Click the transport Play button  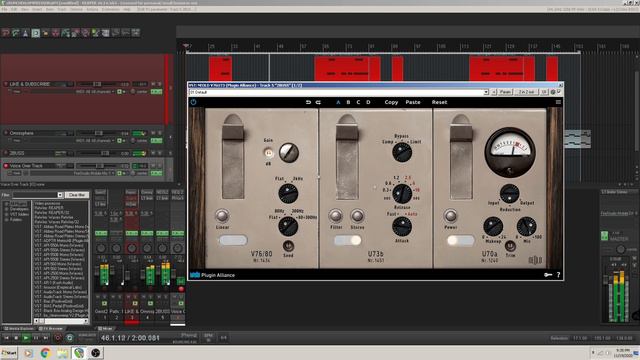pyautogui.click(x=26, y=338)
